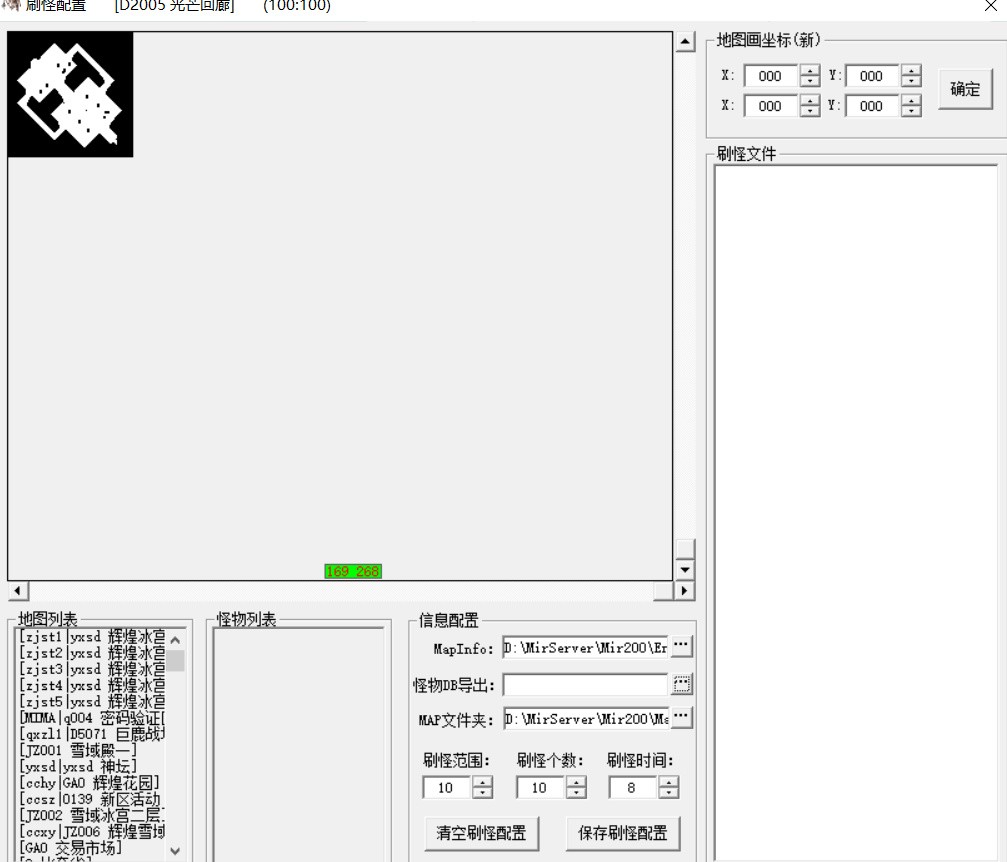
Task: Decrease the second Y coordinate with its down arrow
Action: pos(911,111)
